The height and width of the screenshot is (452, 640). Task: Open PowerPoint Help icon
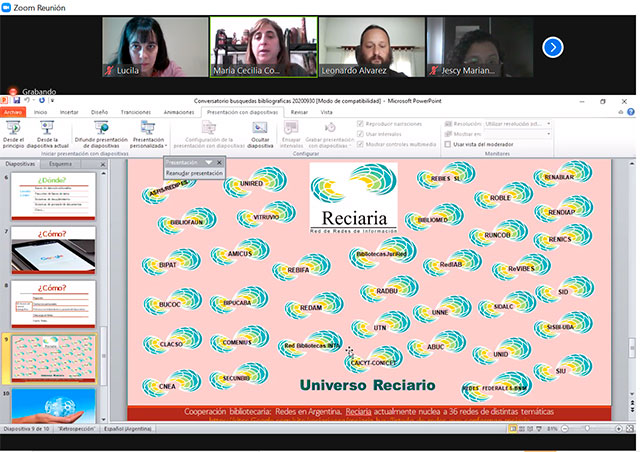click(631, 112)
